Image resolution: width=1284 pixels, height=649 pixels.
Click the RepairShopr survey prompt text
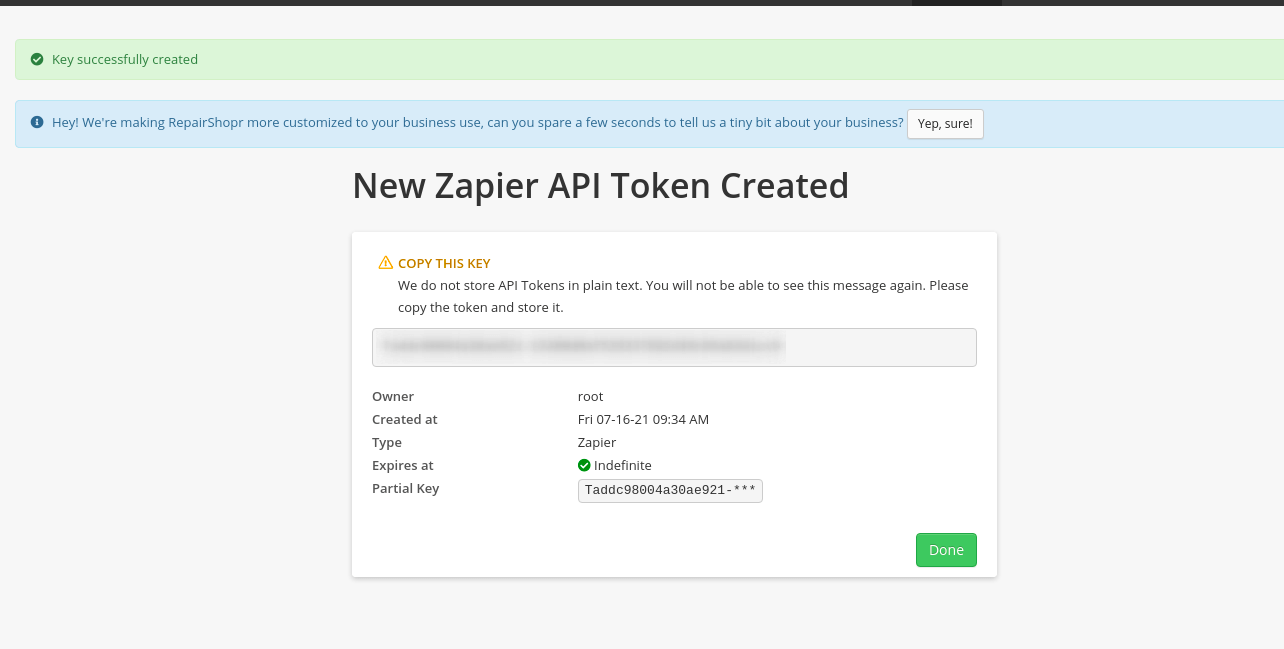(x=478, y=122)
